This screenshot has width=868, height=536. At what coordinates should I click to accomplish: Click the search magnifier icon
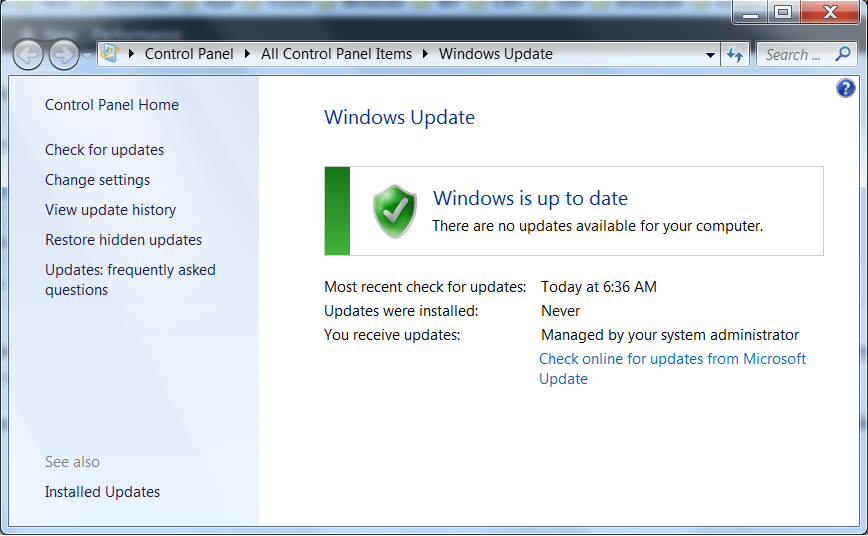[x=843, y=54]
